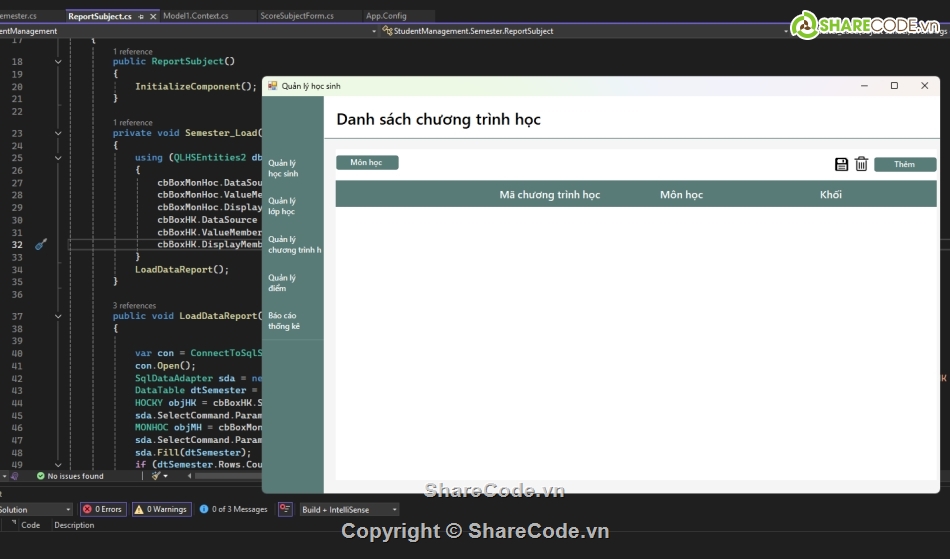Toggle the 0 Warnings filter
Viewport: 950px width, 559px height.
[161, 509]
